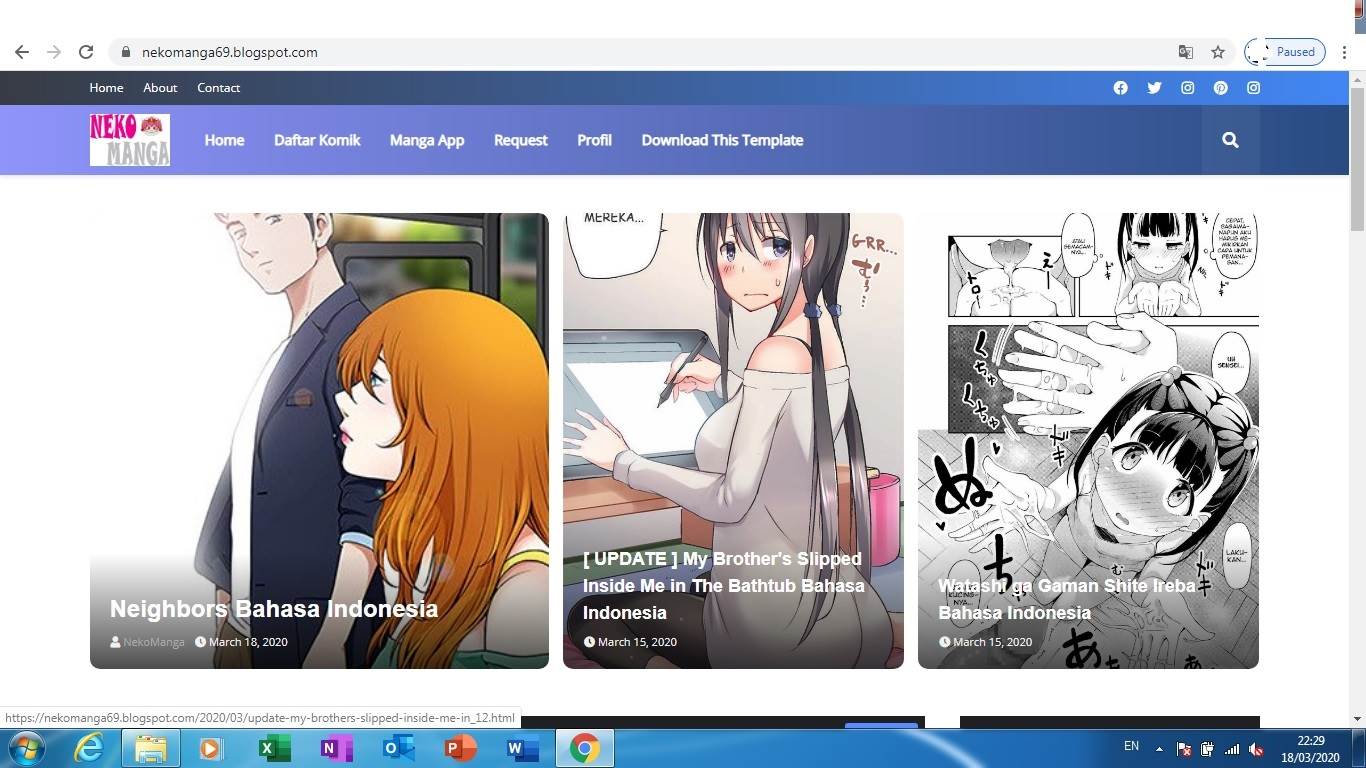Viewport: 1366px width, 768px height.
Task: Open the blog's Facebook page icon
Action: [1120, 88]
